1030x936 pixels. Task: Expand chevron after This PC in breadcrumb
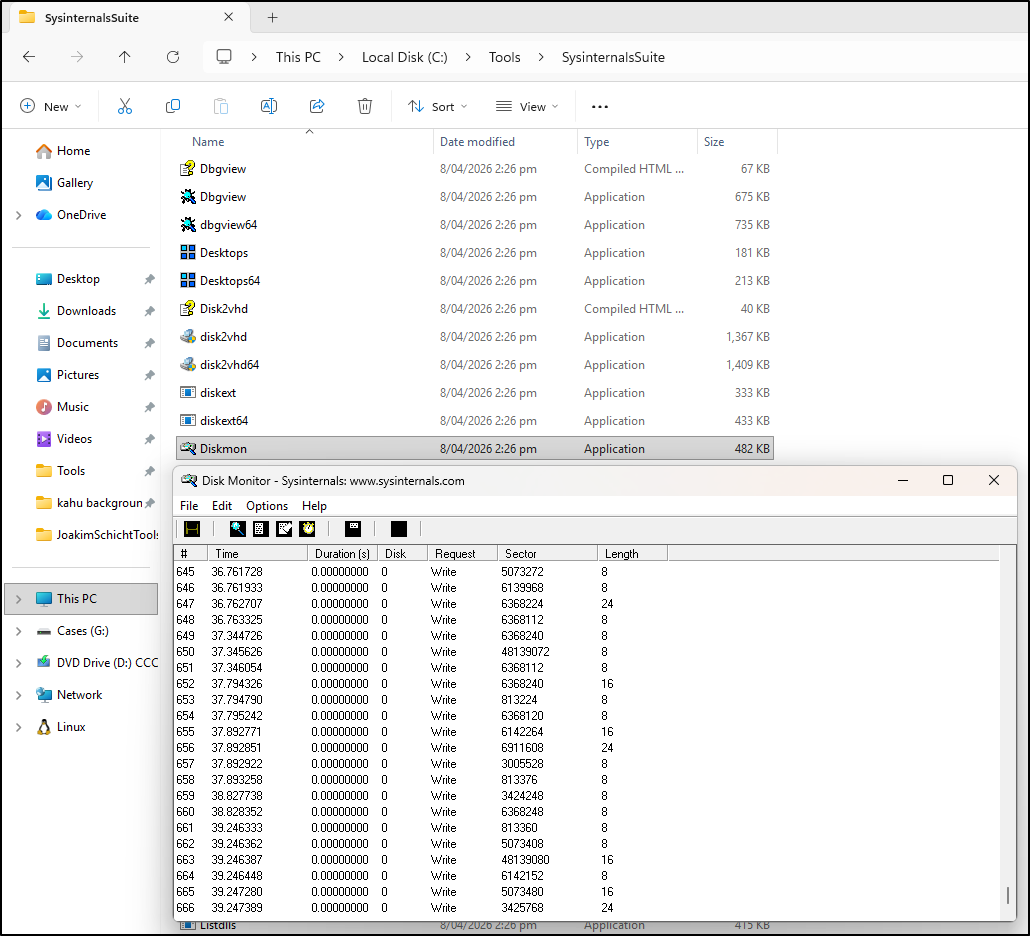coord(341,57)
